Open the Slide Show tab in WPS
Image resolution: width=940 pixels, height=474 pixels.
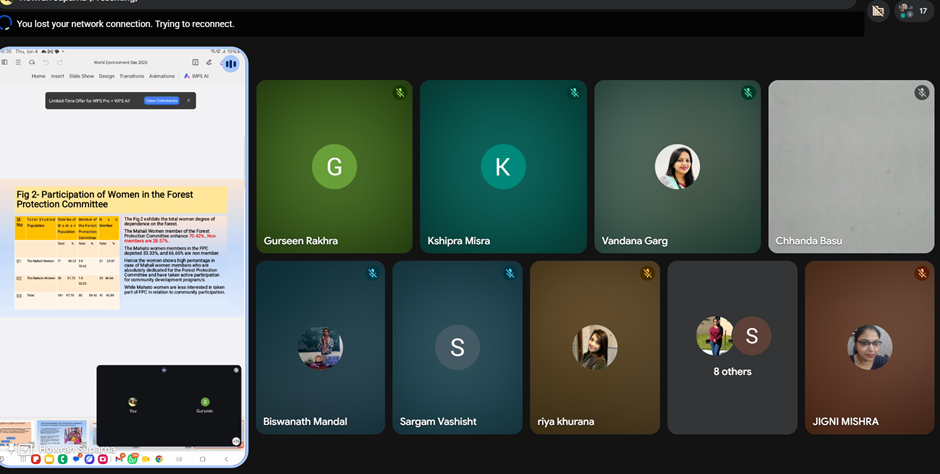(x=82, y=76)
